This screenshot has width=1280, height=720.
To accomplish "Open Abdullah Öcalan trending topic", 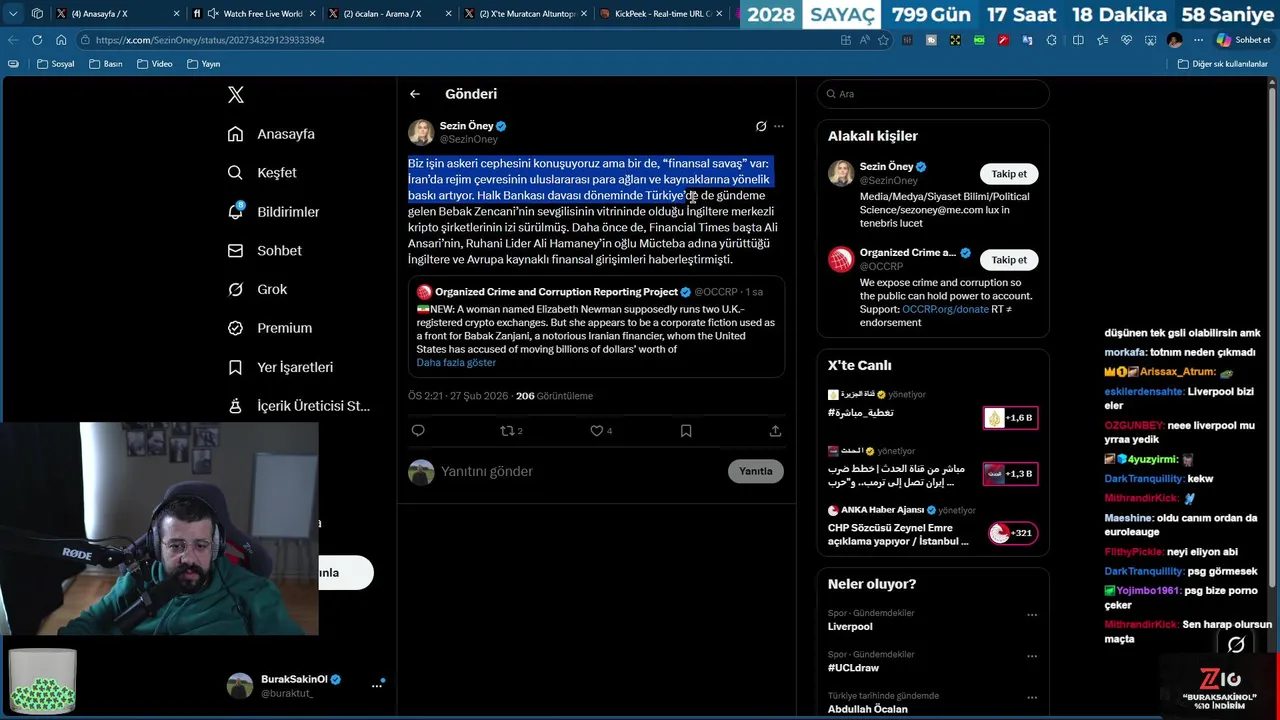I will 868,709.
